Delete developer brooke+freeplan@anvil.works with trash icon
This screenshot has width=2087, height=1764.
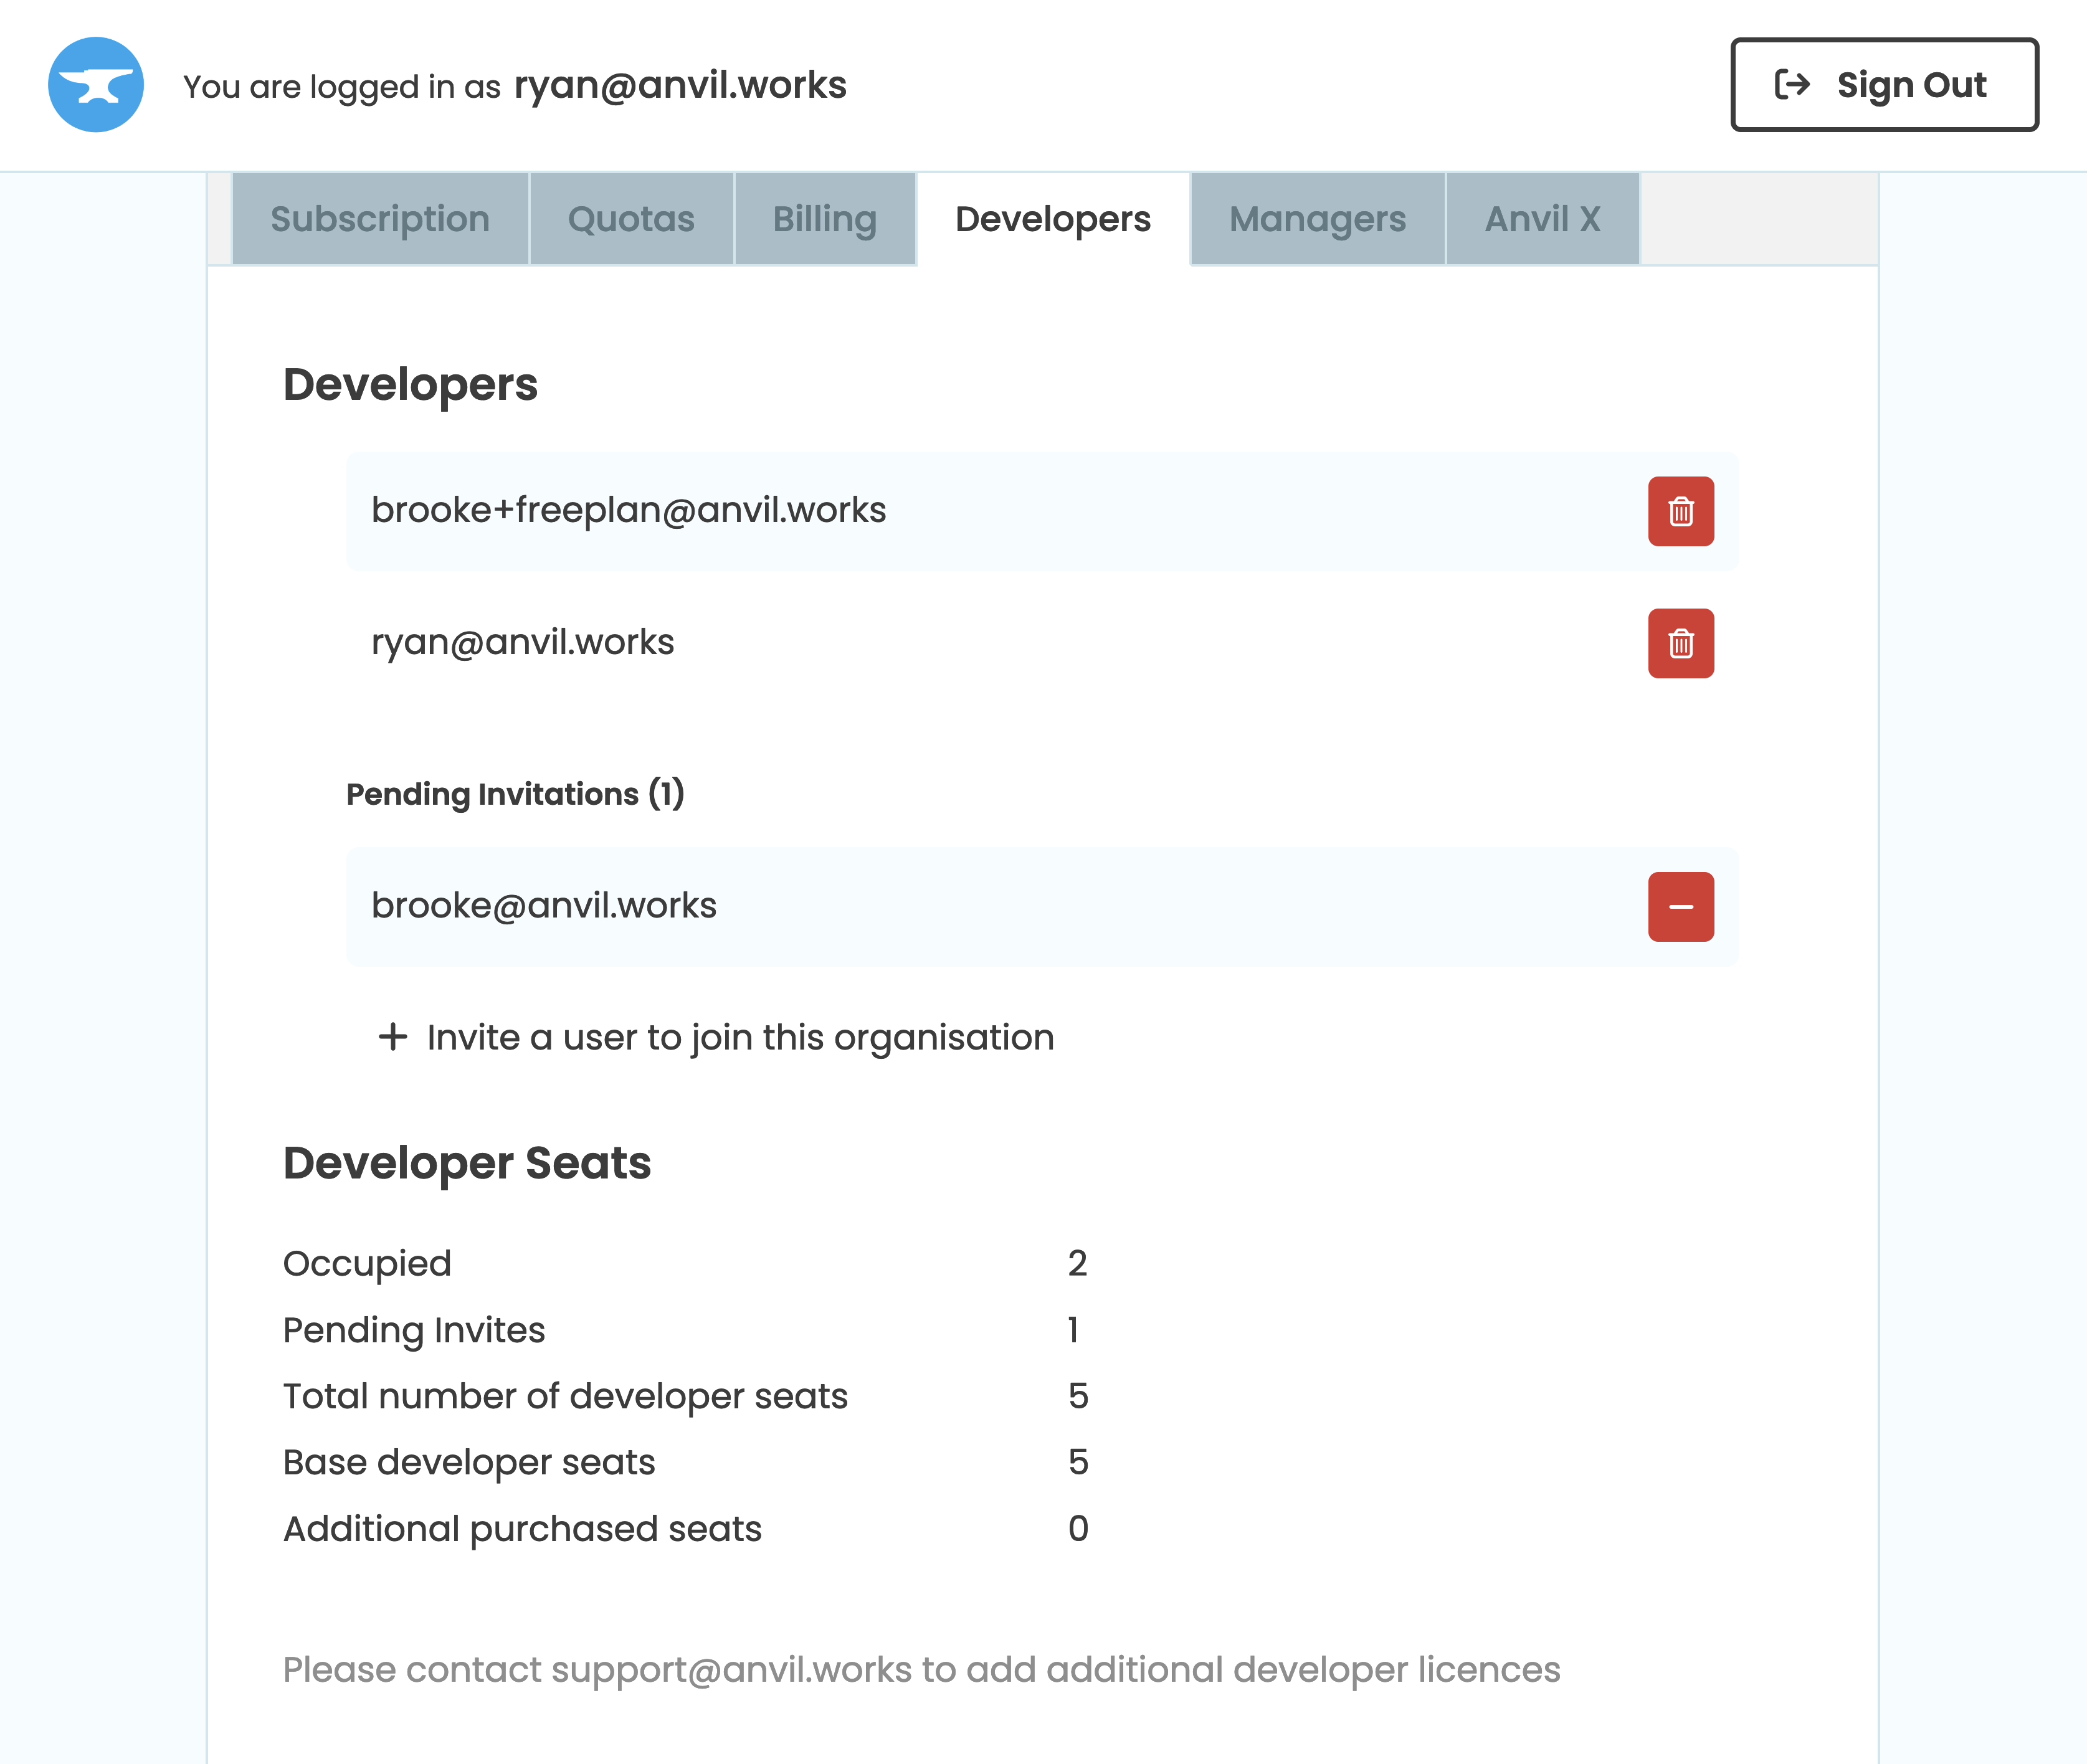[1680, 512]
